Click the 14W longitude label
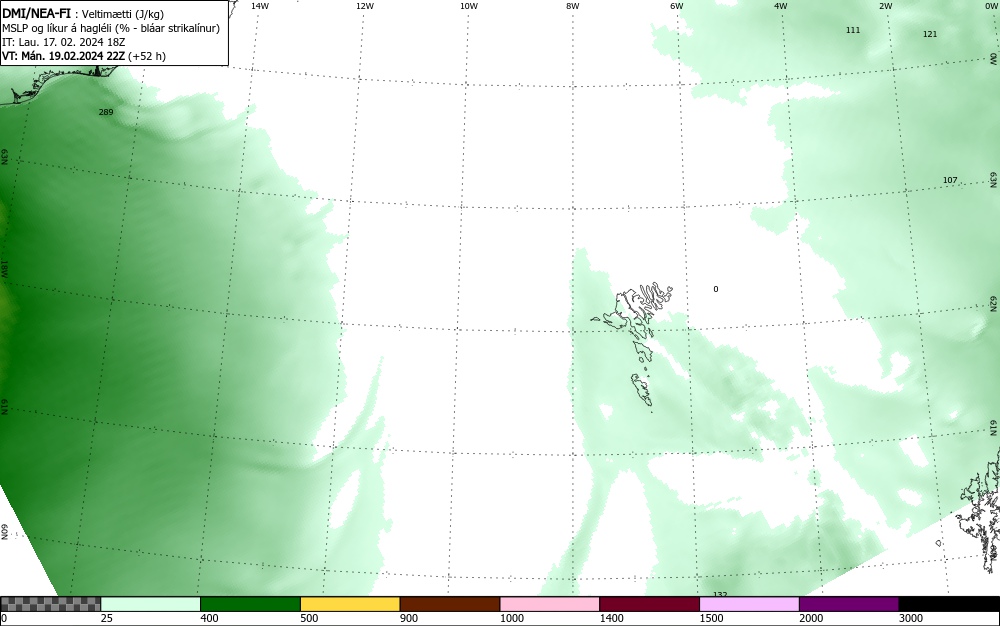Image resolution: width=1000 pixels, height=626 pixels. click(260, 6)
